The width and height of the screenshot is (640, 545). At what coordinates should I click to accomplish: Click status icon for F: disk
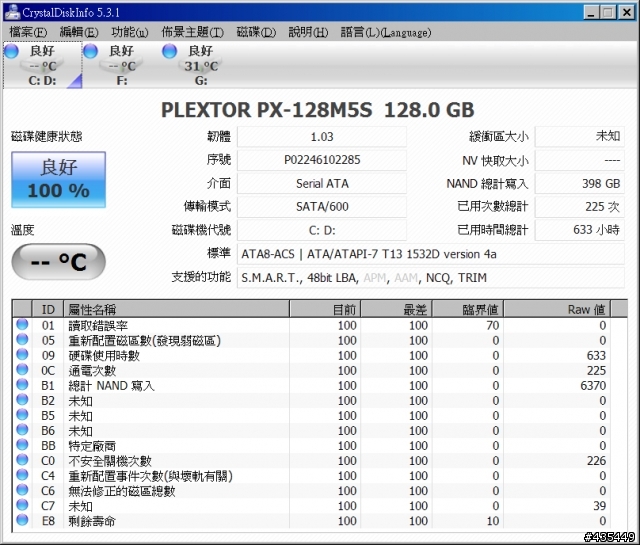[x=90, y=51]
